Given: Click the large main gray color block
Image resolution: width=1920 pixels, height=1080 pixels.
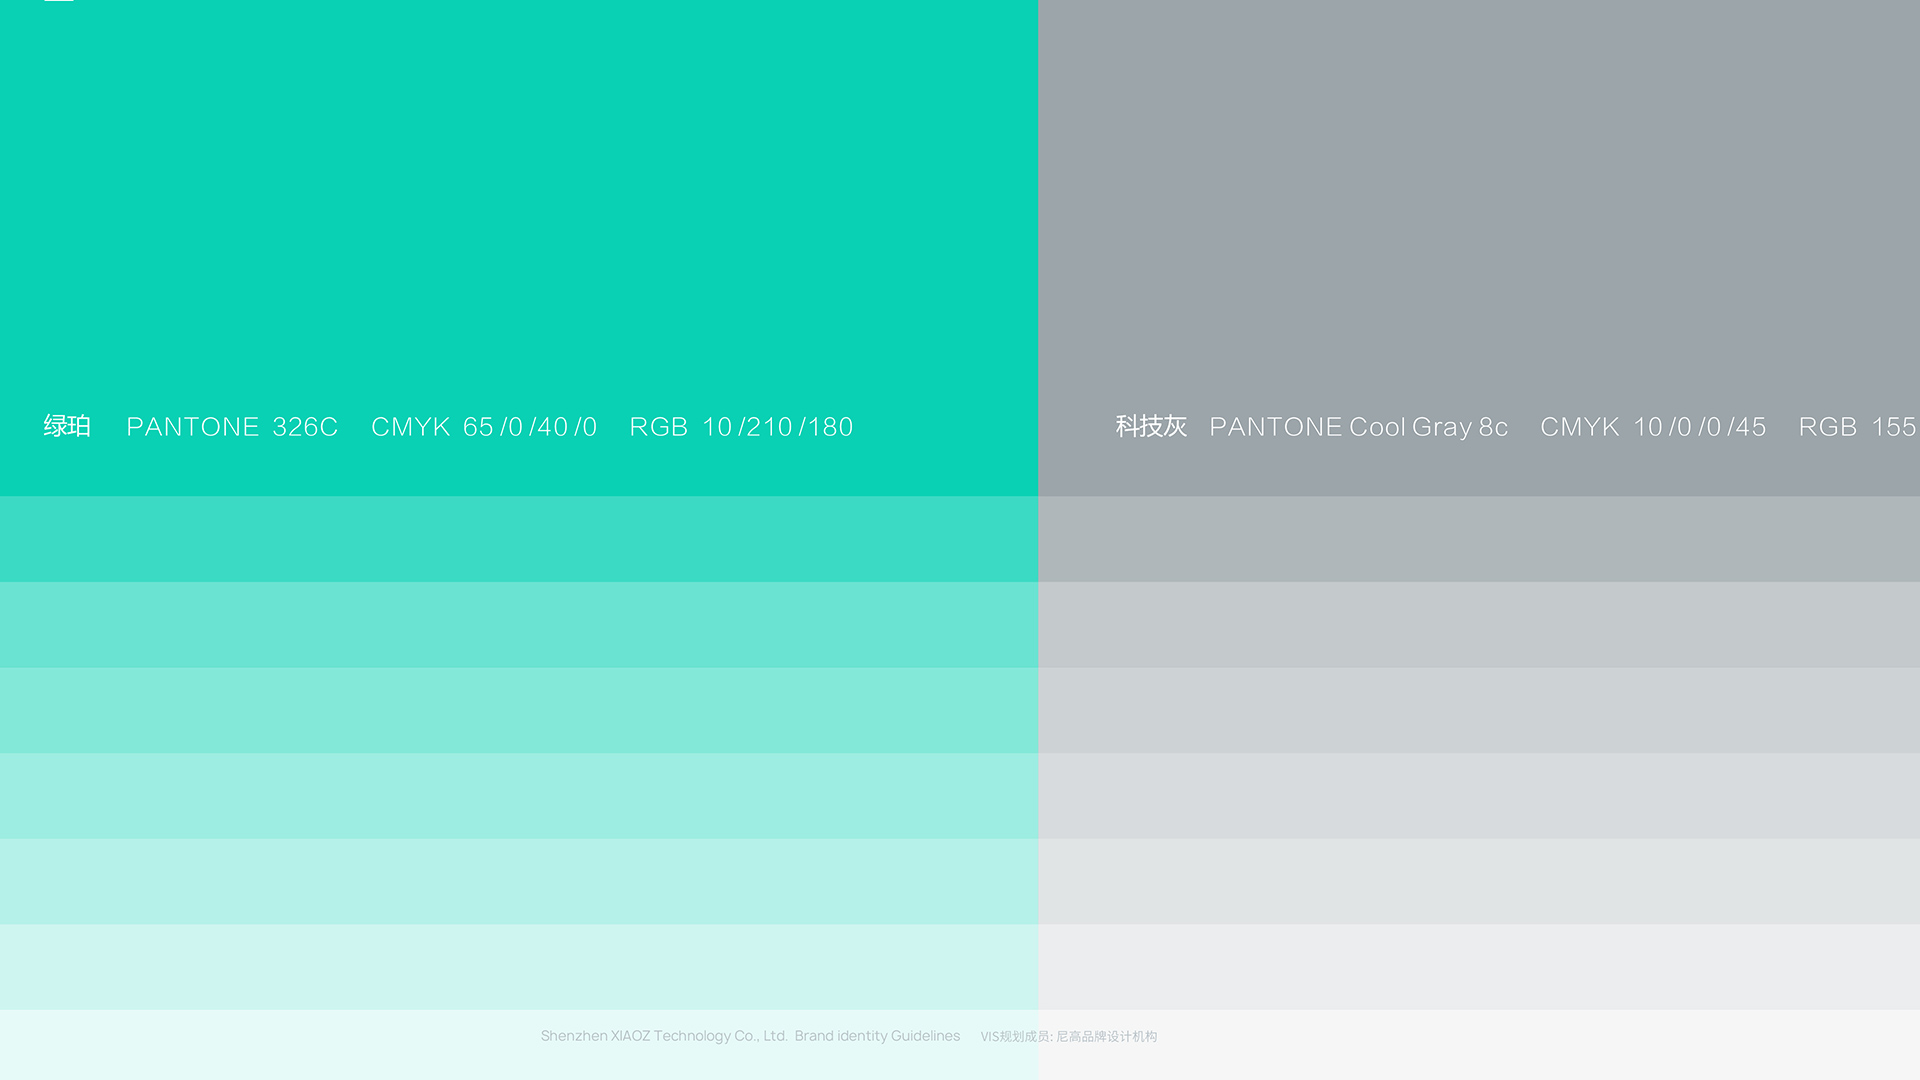Looking at the screenshot, I should [x=1478, y=200].
